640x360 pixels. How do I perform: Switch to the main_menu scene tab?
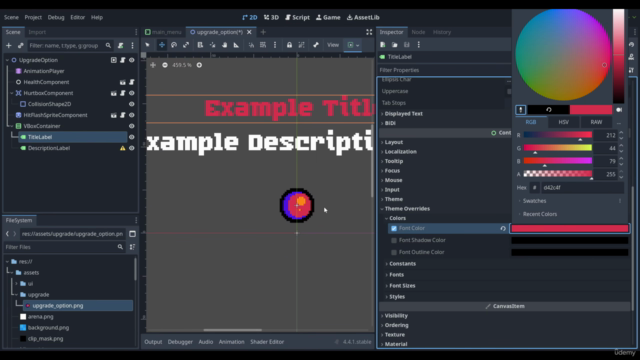163,32
